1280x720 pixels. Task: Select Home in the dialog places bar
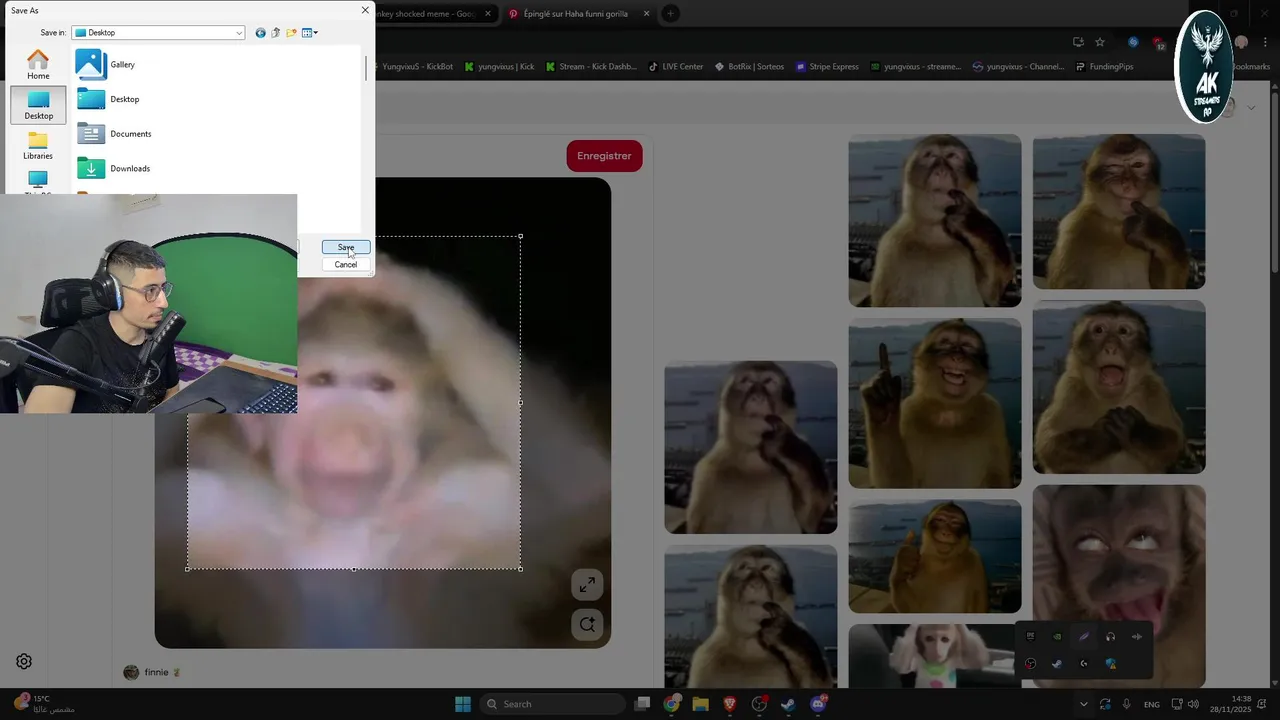coord(38,65)
